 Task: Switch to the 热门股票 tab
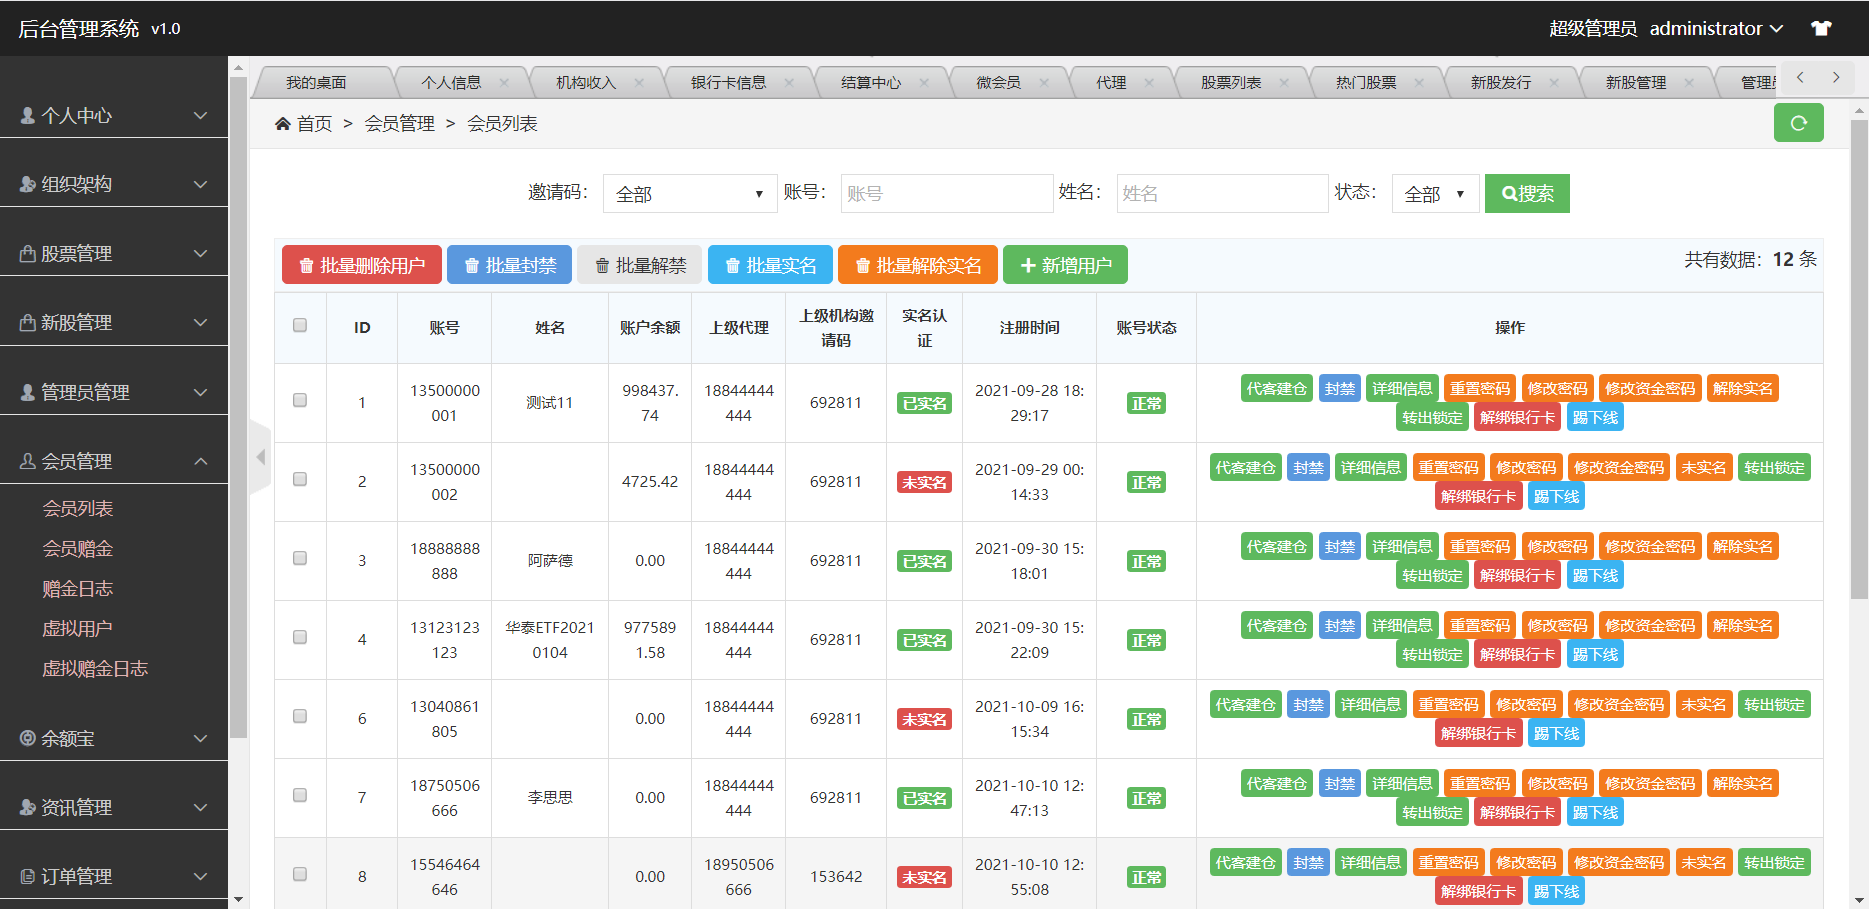(1365, 81)
